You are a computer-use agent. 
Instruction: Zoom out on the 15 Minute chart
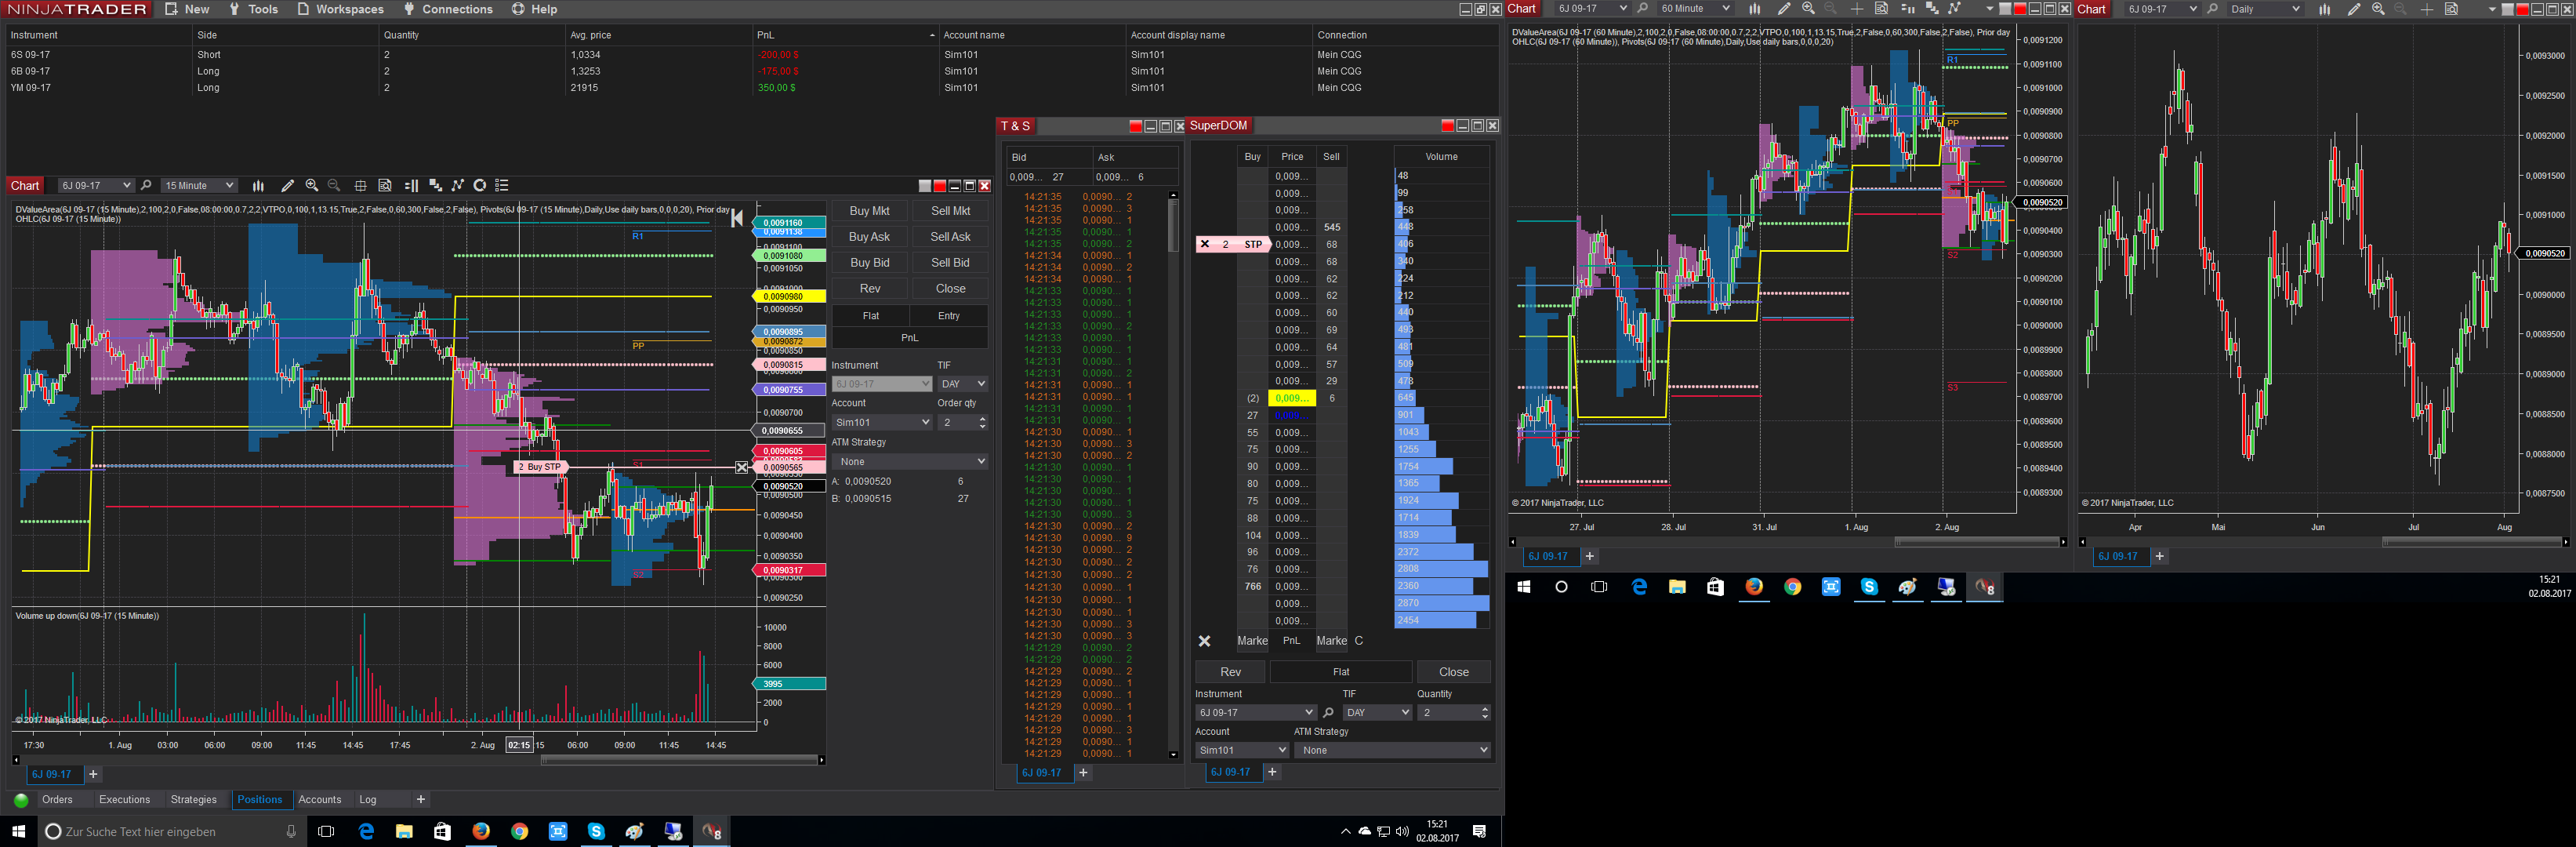(334, 186)
